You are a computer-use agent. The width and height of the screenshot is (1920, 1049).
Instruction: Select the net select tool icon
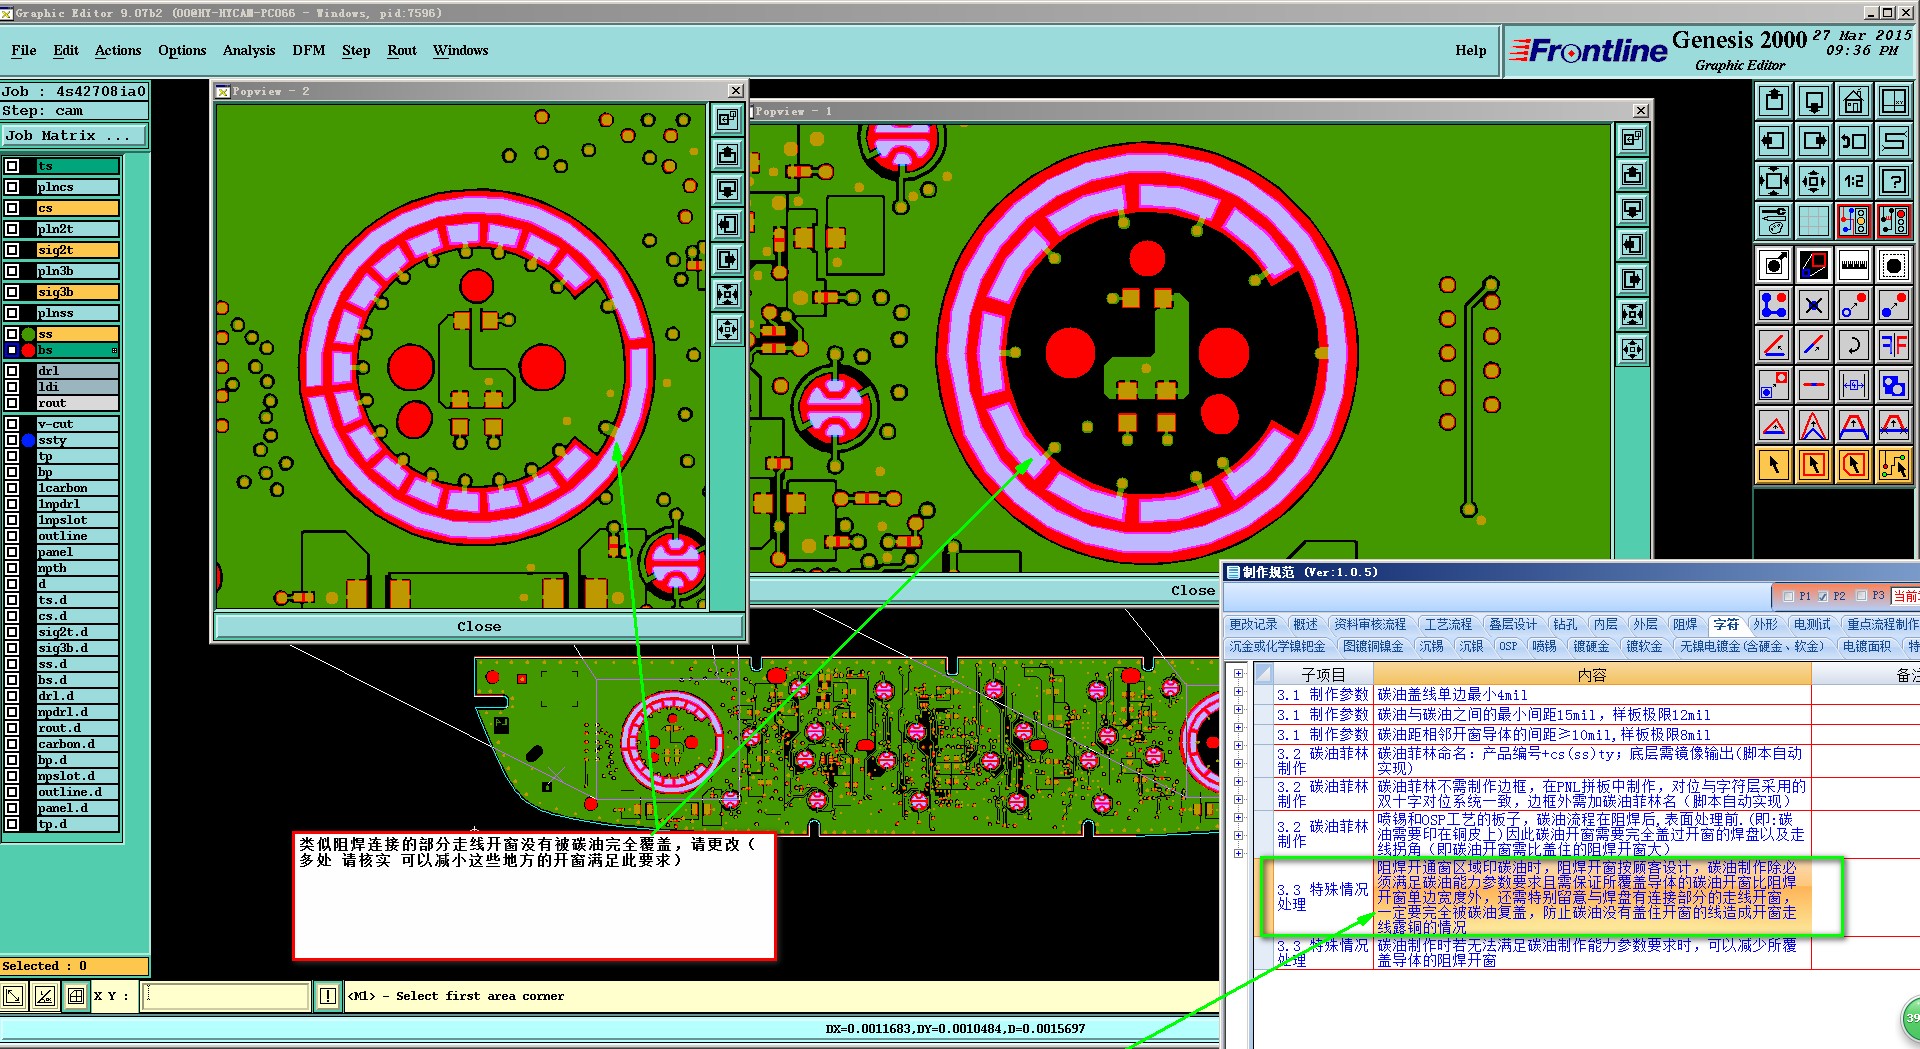pos(1894,465)
